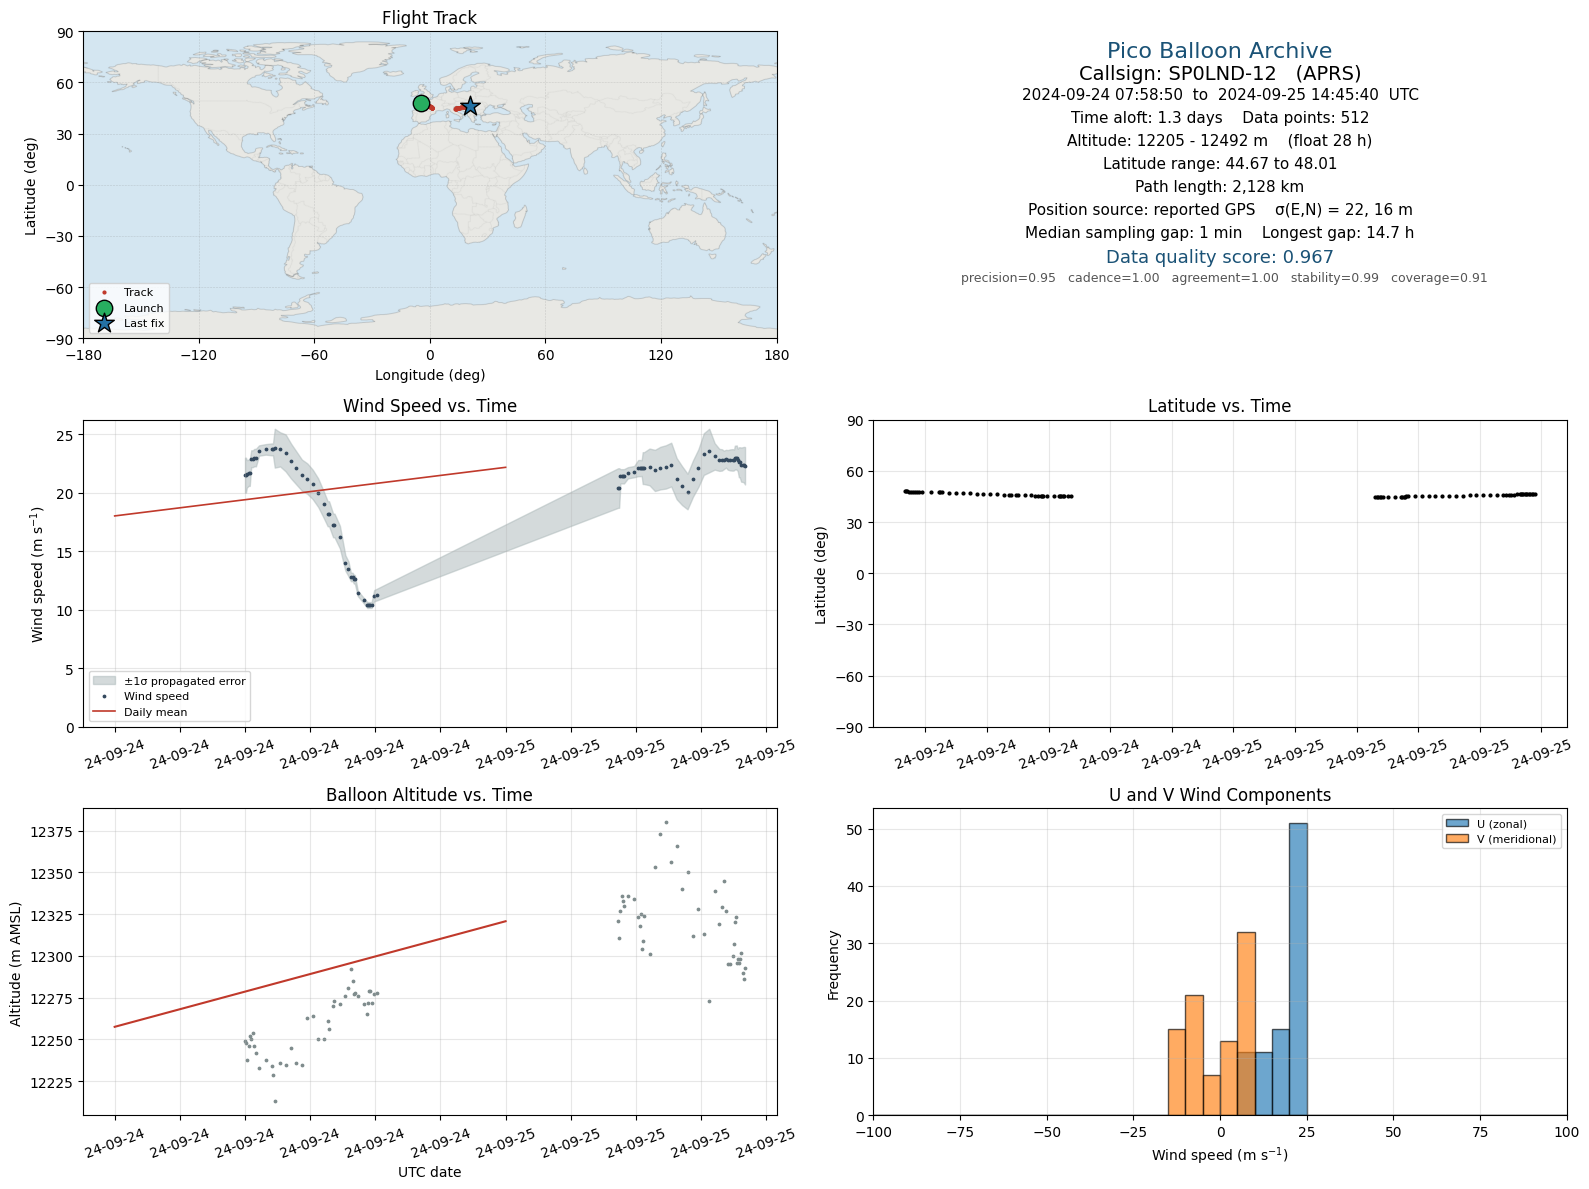This screenshot has width=1589, height=1189.
Task: Click the 'Path length: 2,128 km' text
Action: pos(1219,187)
